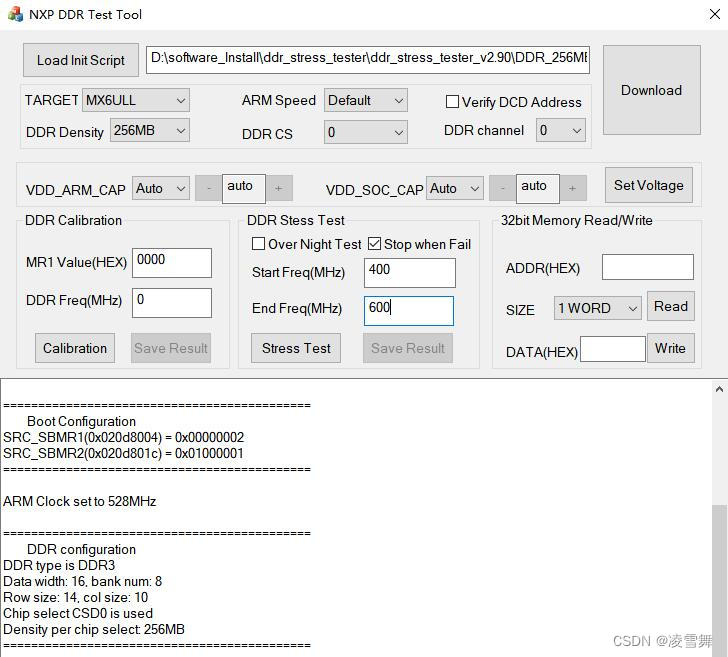Open the VDD_SOC_CAP Auto dropdown

pyautogui.click(x=455, y=189)
